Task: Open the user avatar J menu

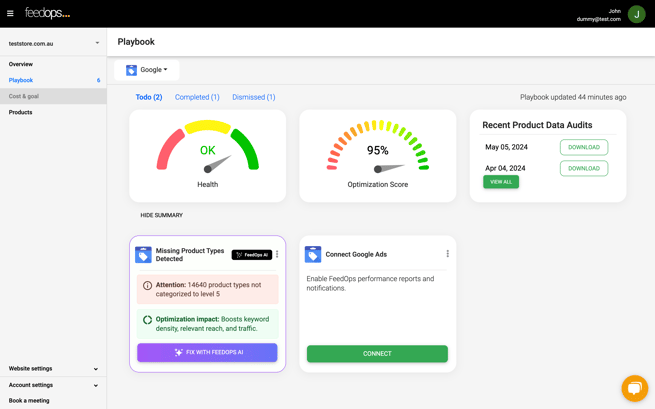Action: 636,14
